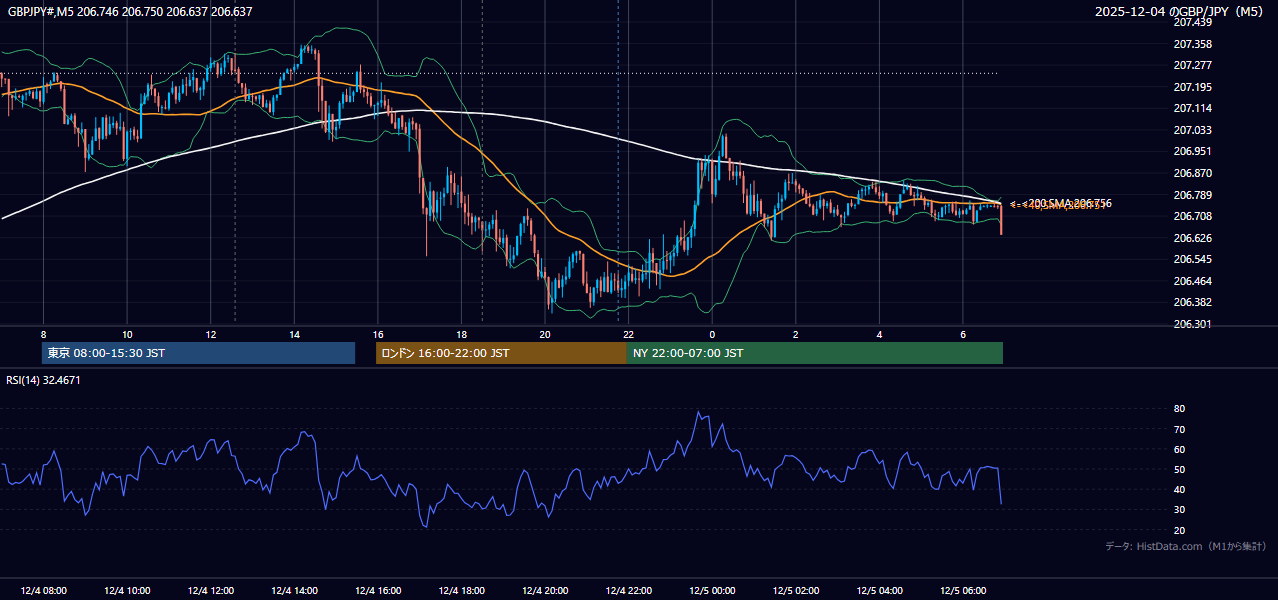1278x600 pixels.
Task: Click the 206.708 price axis label
Action: 1192,216
